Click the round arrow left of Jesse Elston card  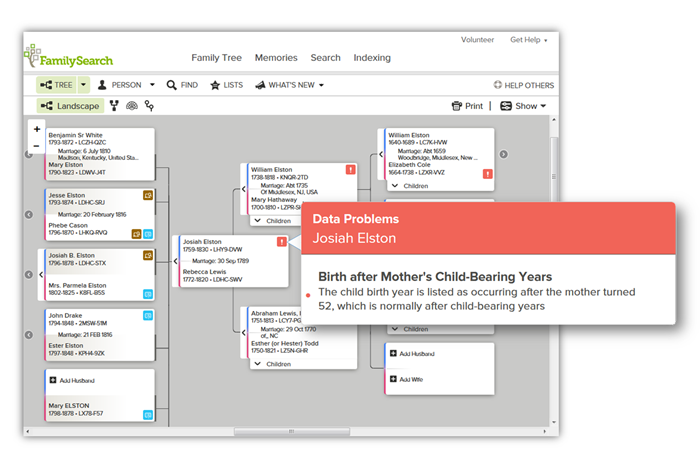(x=29, y=214)
